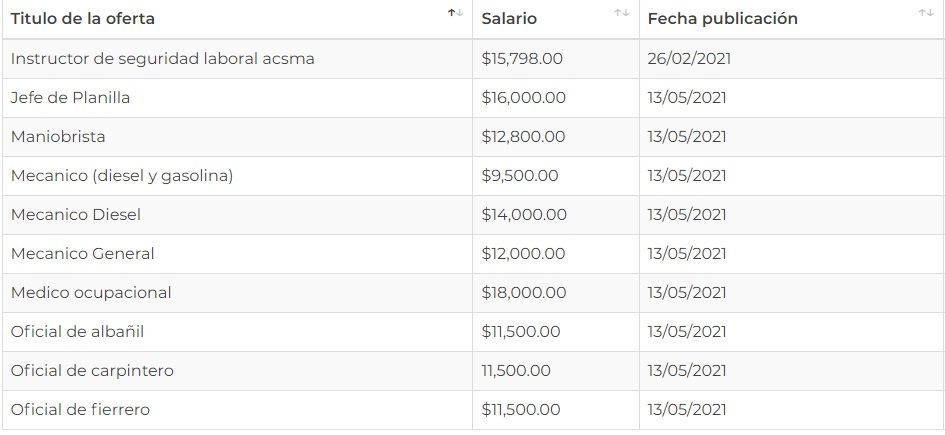Select the Mecanico General offer
Image resolution: width=945 pixels, height=435 pixels.
click(83, 254)
